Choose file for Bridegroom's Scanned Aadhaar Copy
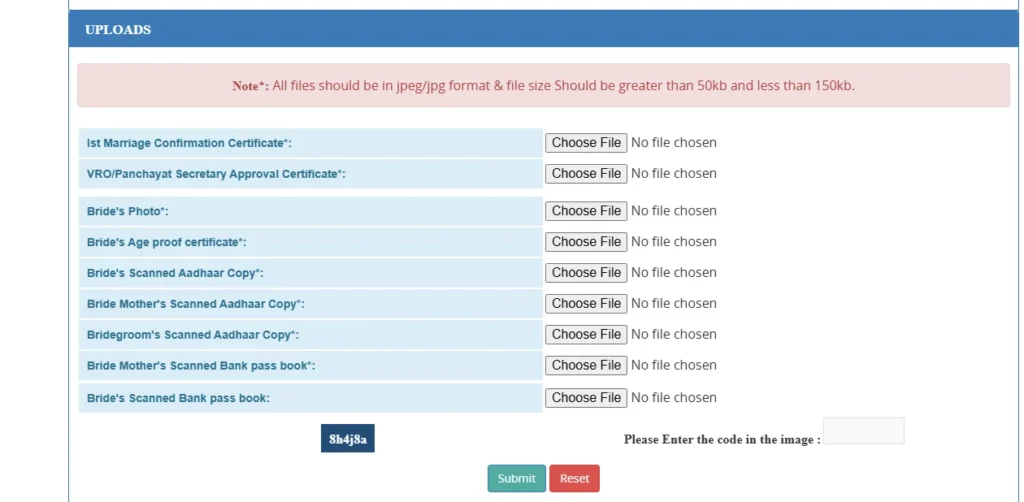The image size is (1024, 502). click(586, 334)
